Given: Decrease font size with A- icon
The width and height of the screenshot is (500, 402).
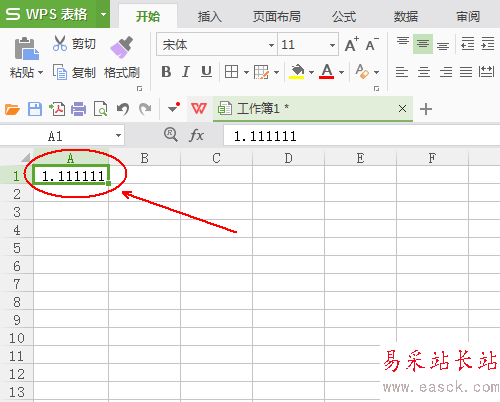Looking at the screenshot, I should pos(372,44).
